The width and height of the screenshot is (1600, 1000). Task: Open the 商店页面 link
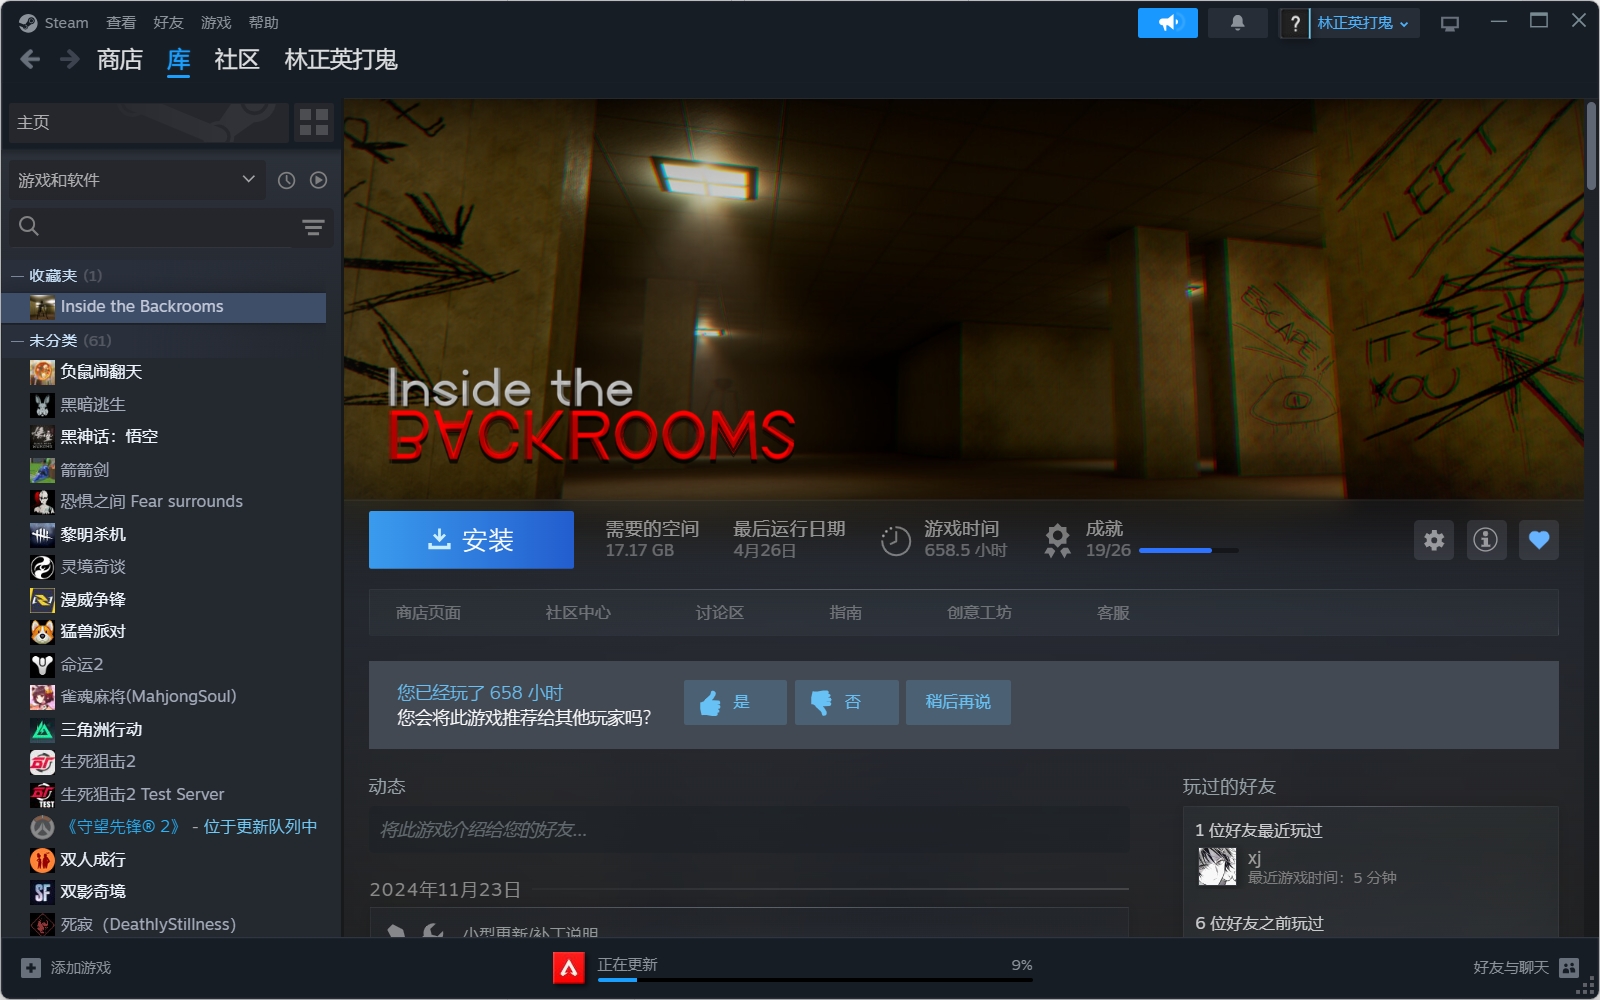(428, 612)
